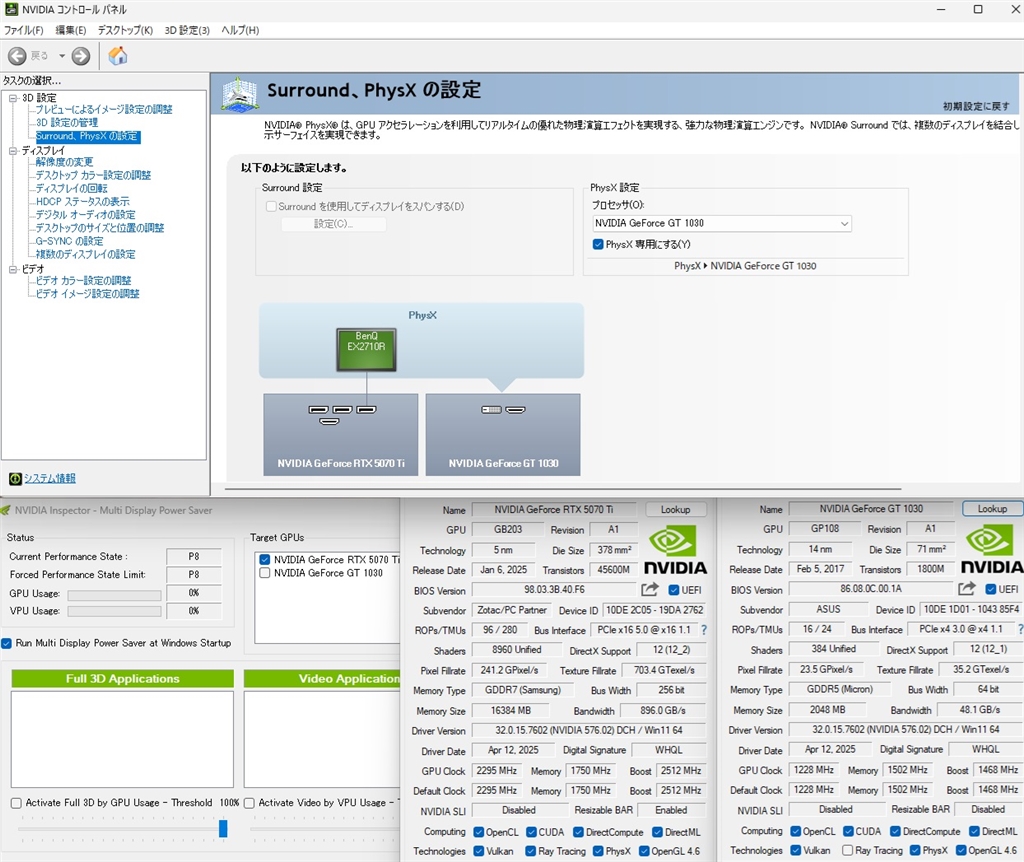Open Change resolution tree item
The width and height of the screenshot is (1024, 862).
click(x=64, y=162)
